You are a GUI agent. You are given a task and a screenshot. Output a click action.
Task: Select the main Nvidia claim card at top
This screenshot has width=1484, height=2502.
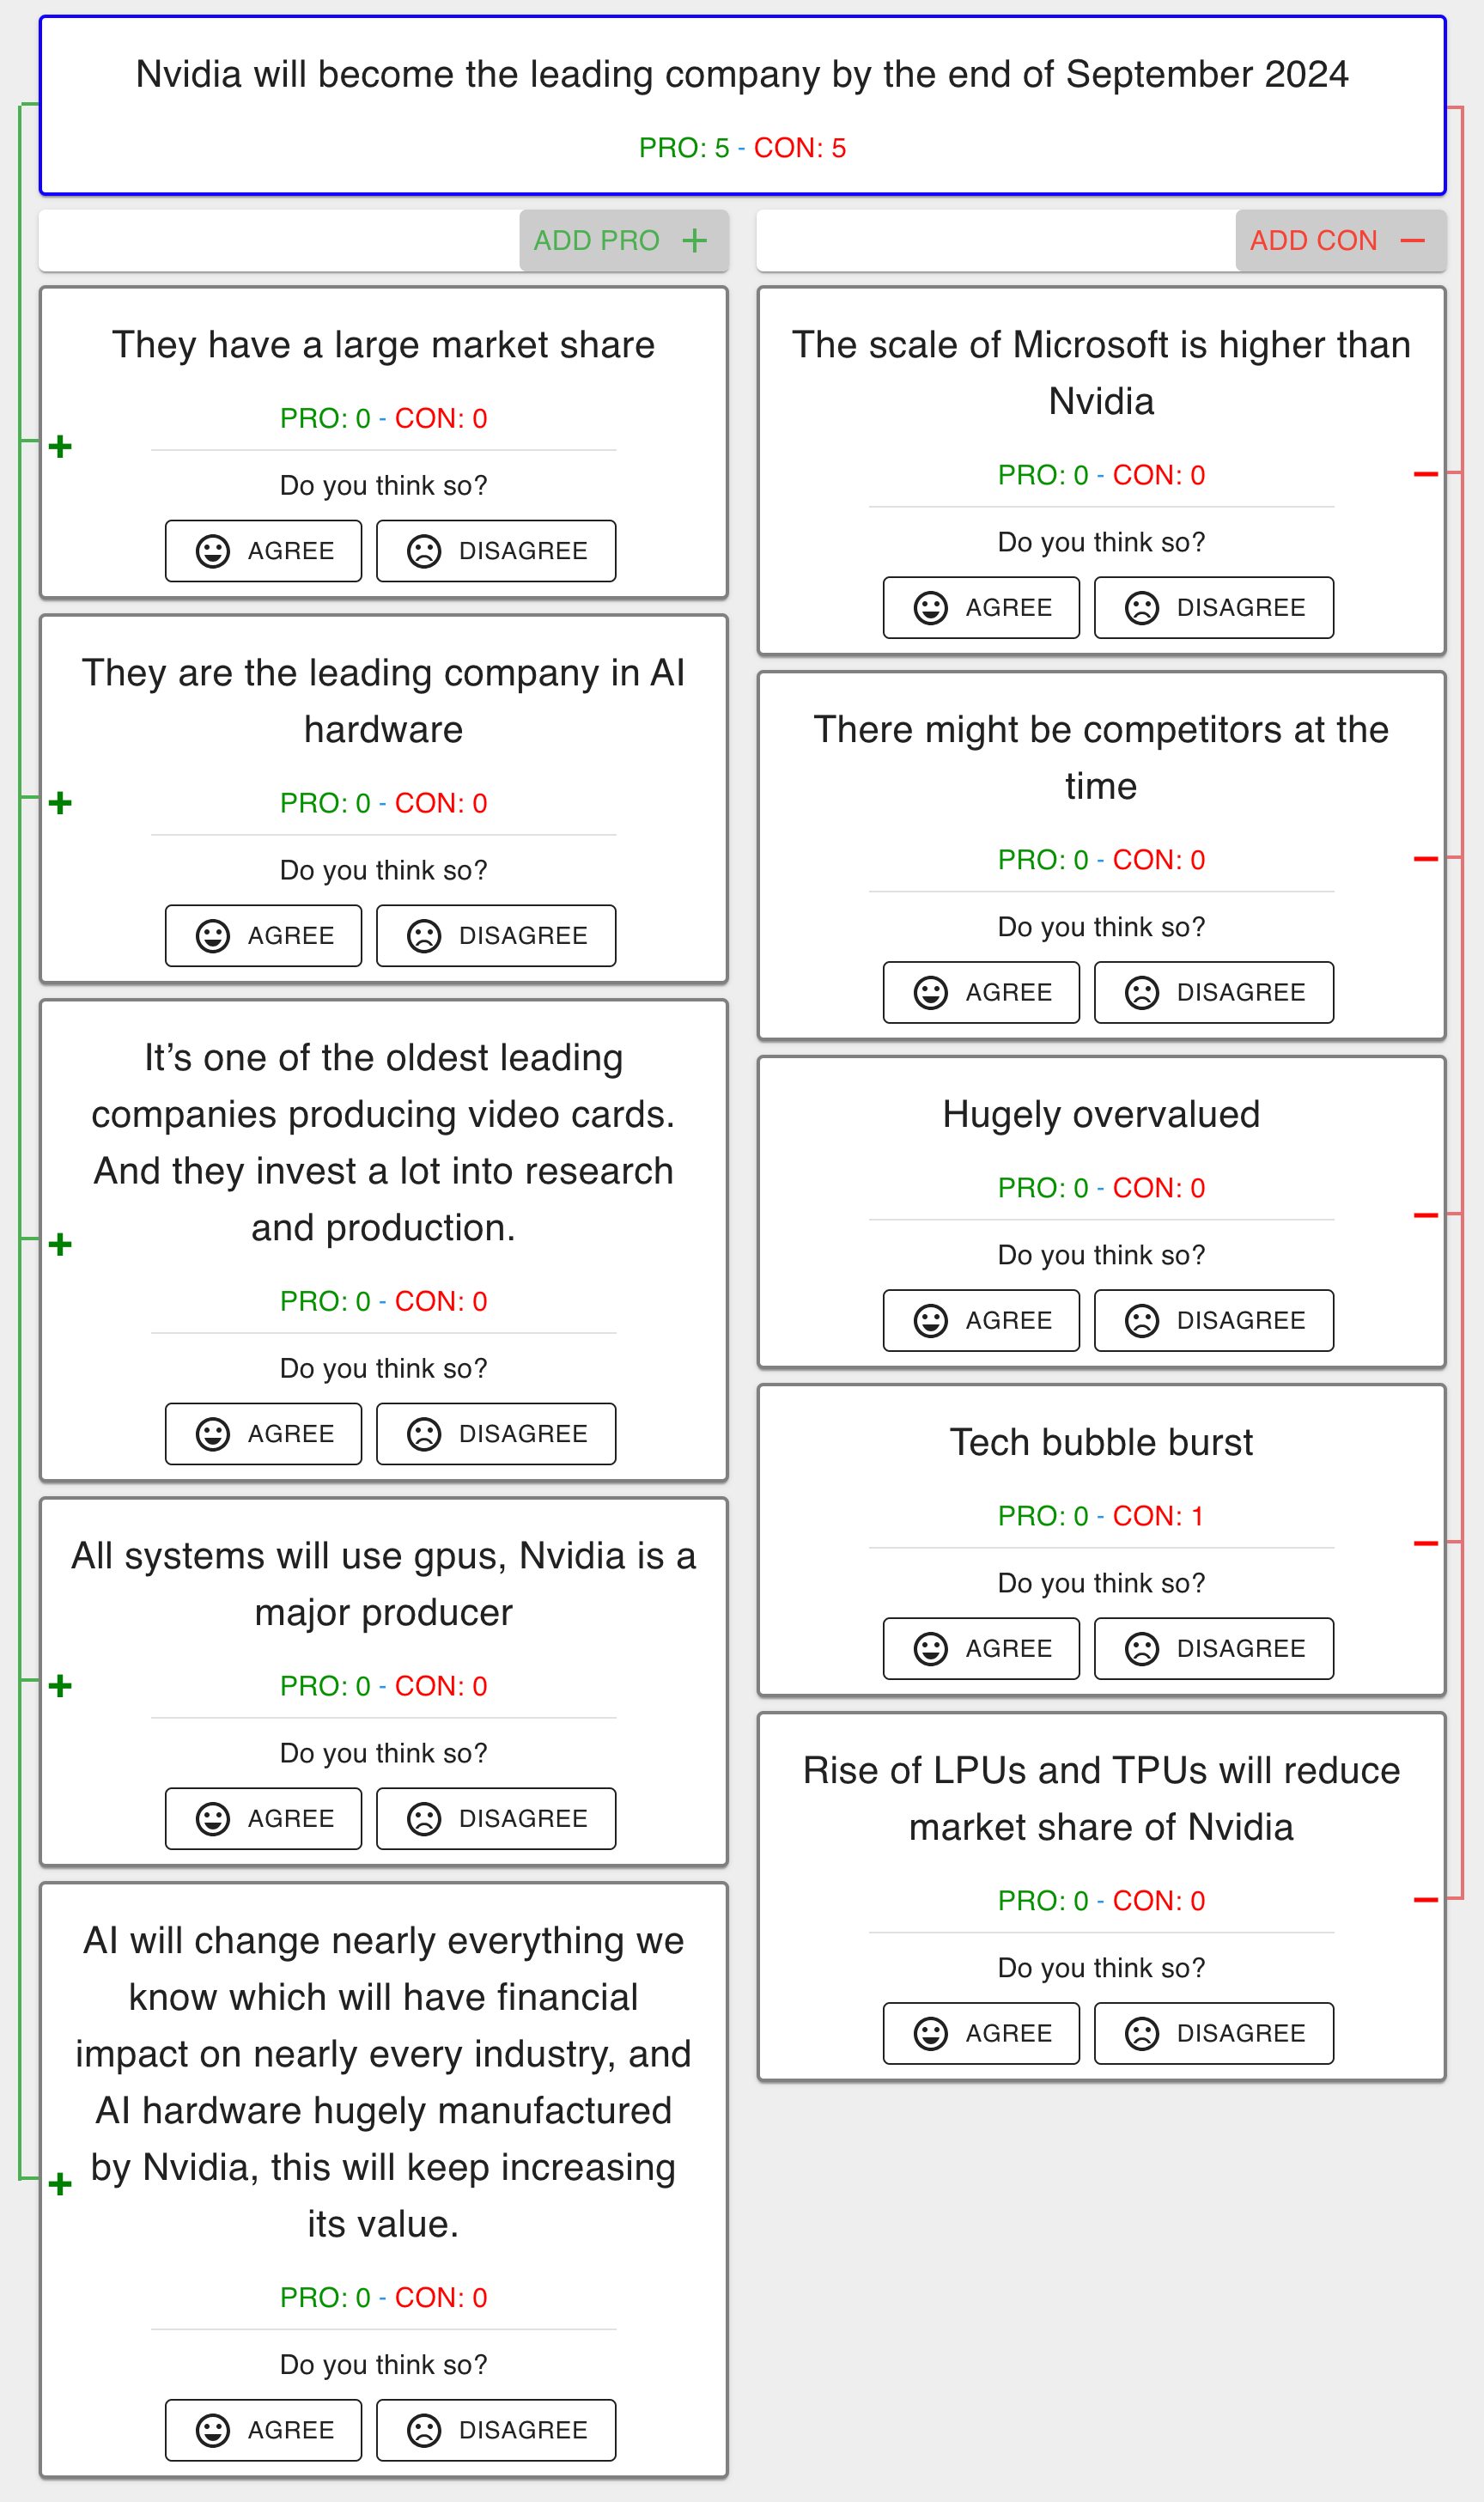pyautogui.click(x=742, y=105)
